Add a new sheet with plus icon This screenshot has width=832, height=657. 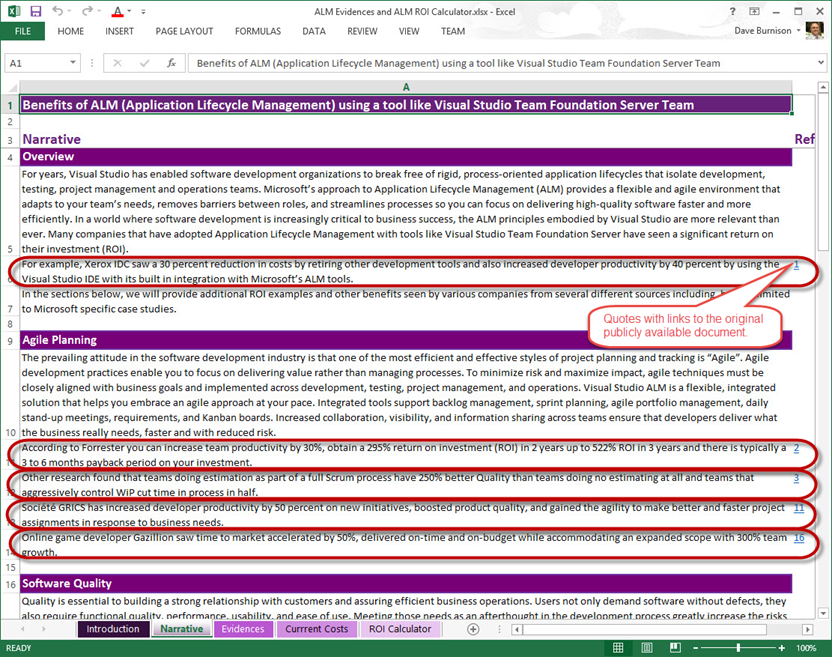click(x=473, y=629)
